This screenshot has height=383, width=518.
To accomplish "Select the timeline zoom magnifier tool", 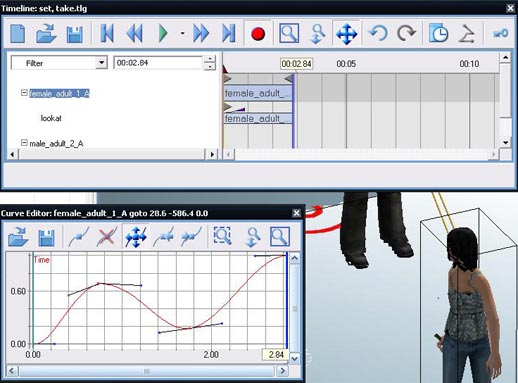I will (289, 33).
